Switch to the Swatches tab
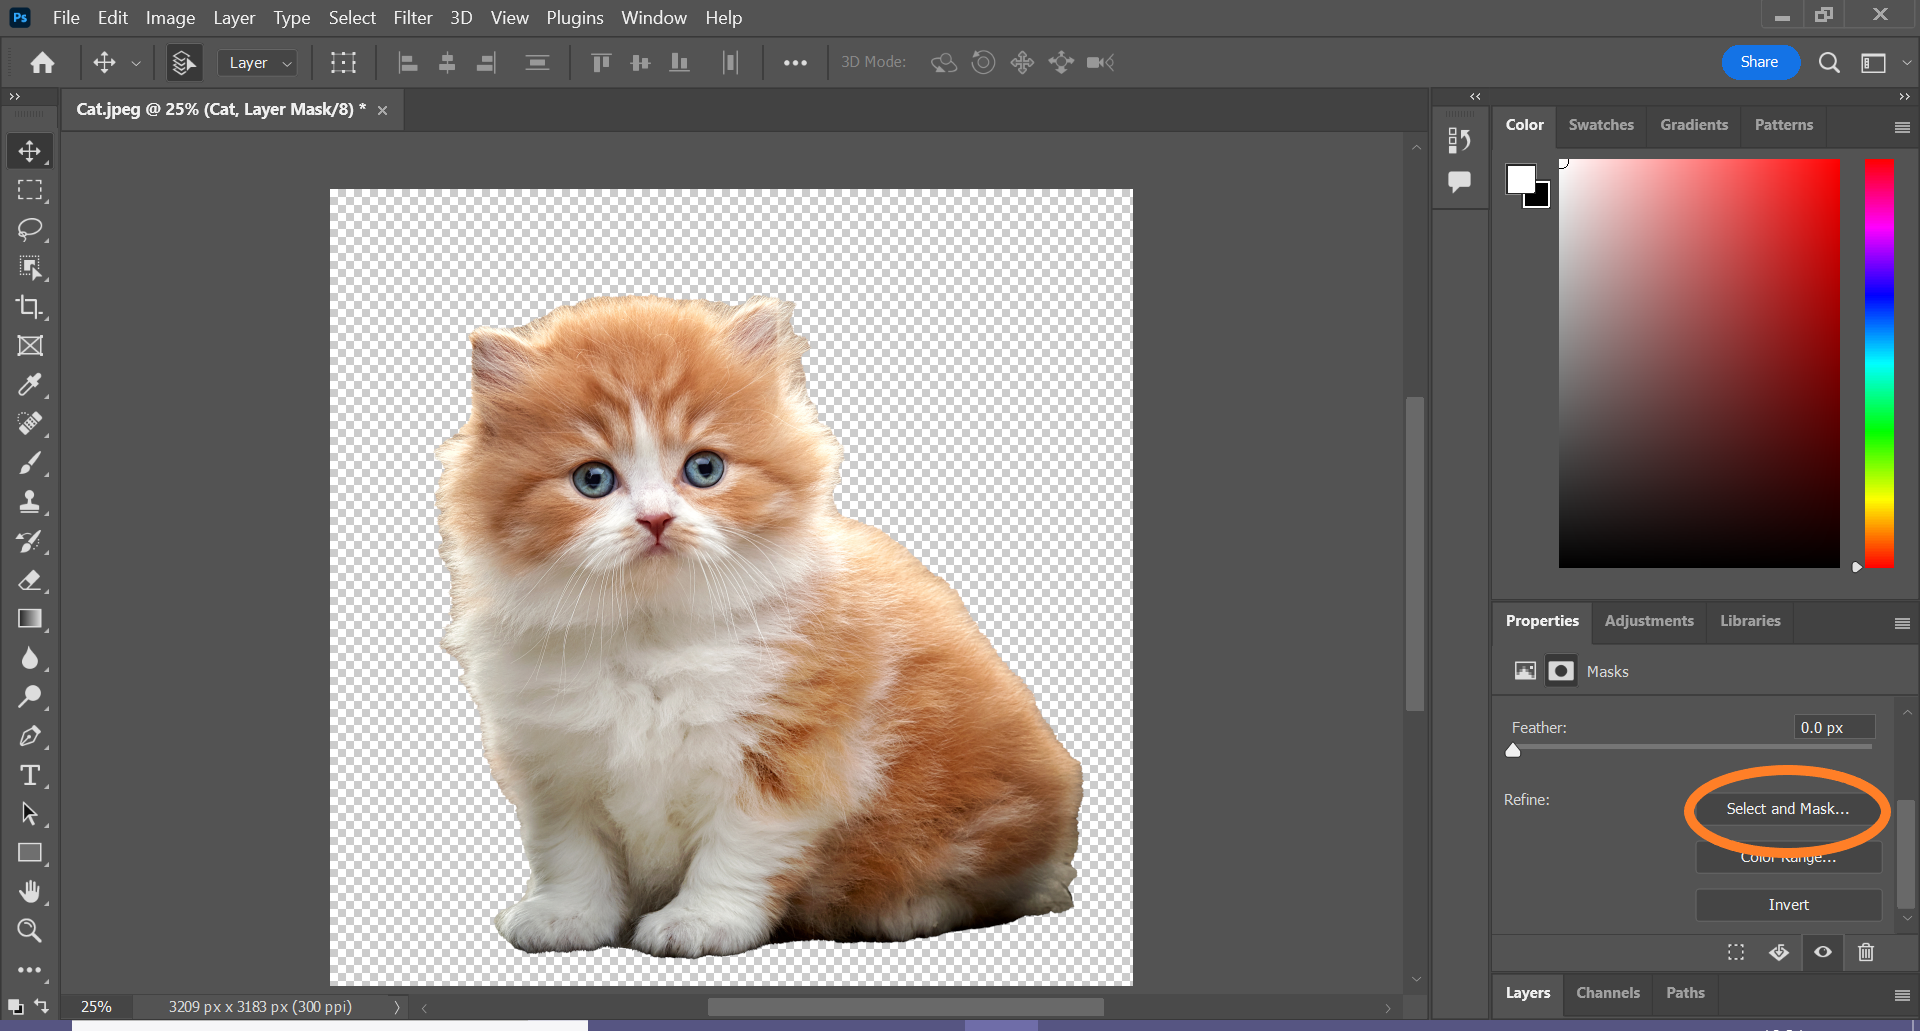Screen dimensions: 1920x1031 [x=1601, y=125]
